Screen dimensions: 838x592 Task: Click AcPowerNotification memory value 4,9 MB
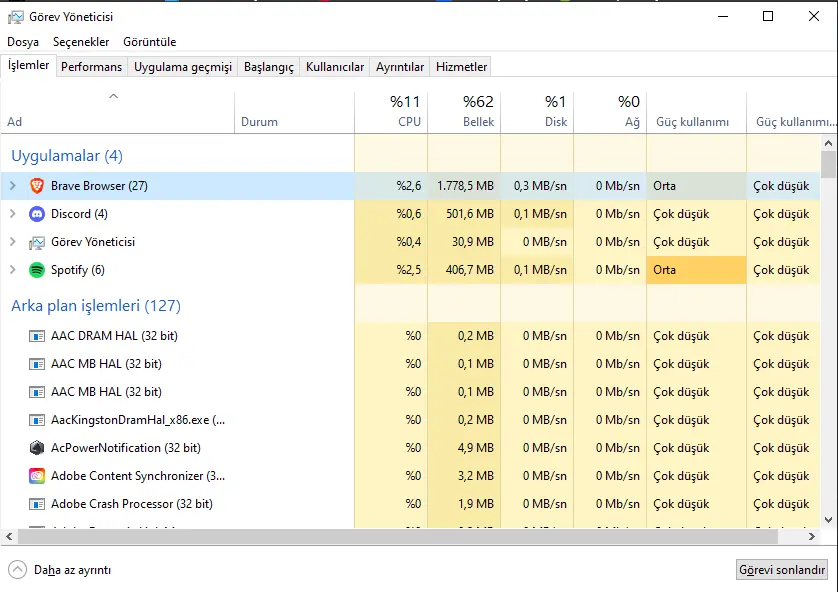476,448
